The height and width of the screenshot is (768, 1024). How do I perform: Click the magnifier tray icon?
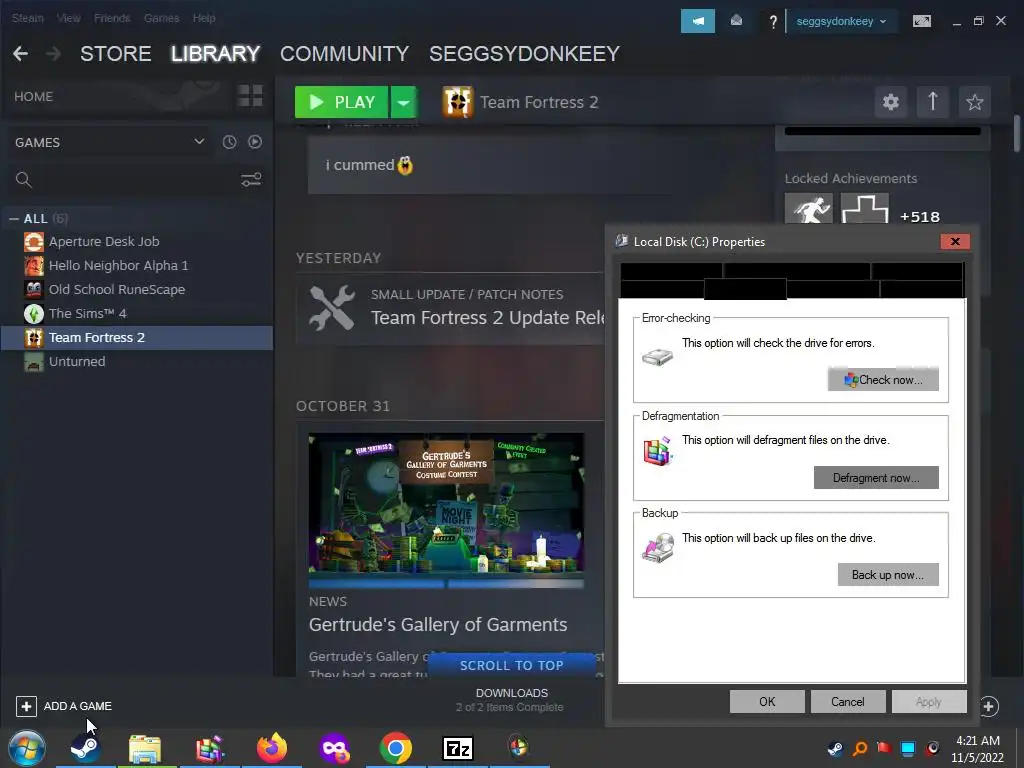pyautogui.click(x=860, y=748)
